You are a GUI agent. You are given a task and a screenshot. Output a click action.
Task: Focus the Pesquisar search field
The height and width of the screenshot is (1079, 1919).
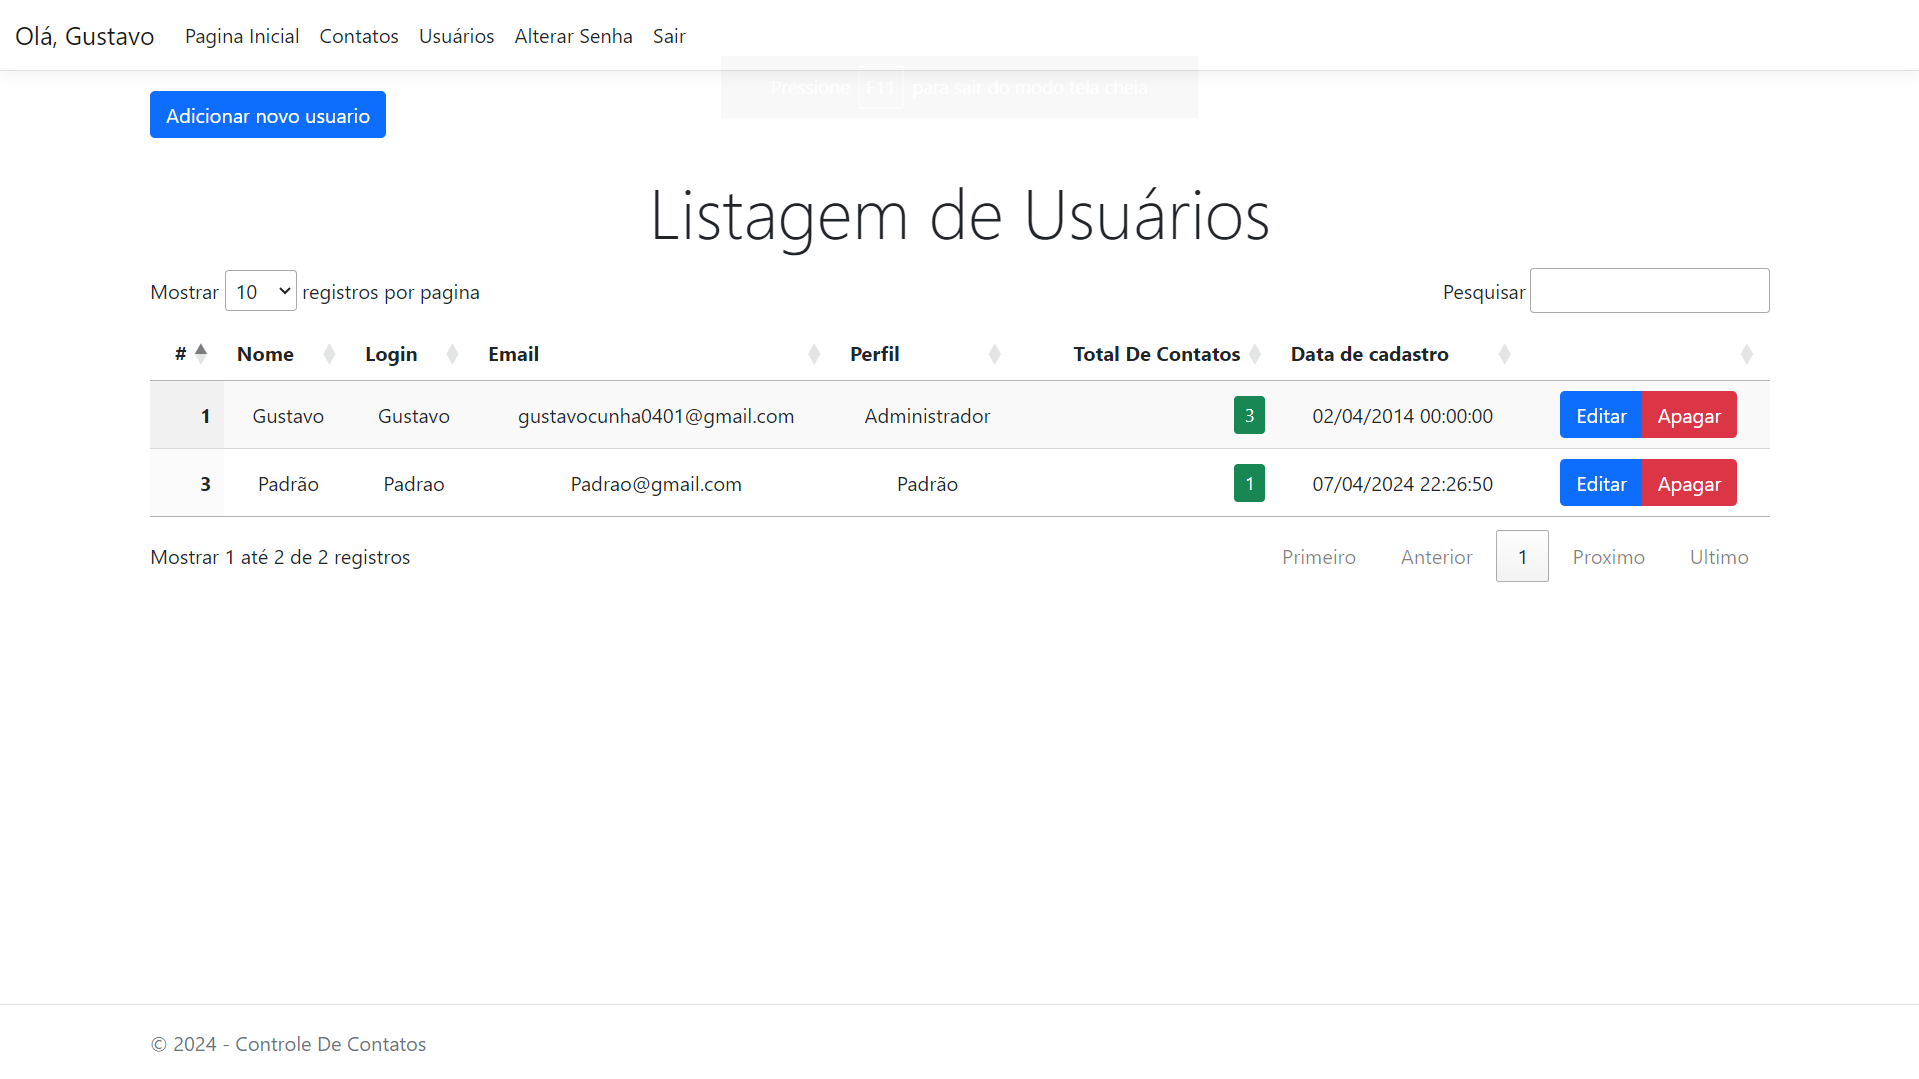pyautogui.click(x=1649, y=291)
